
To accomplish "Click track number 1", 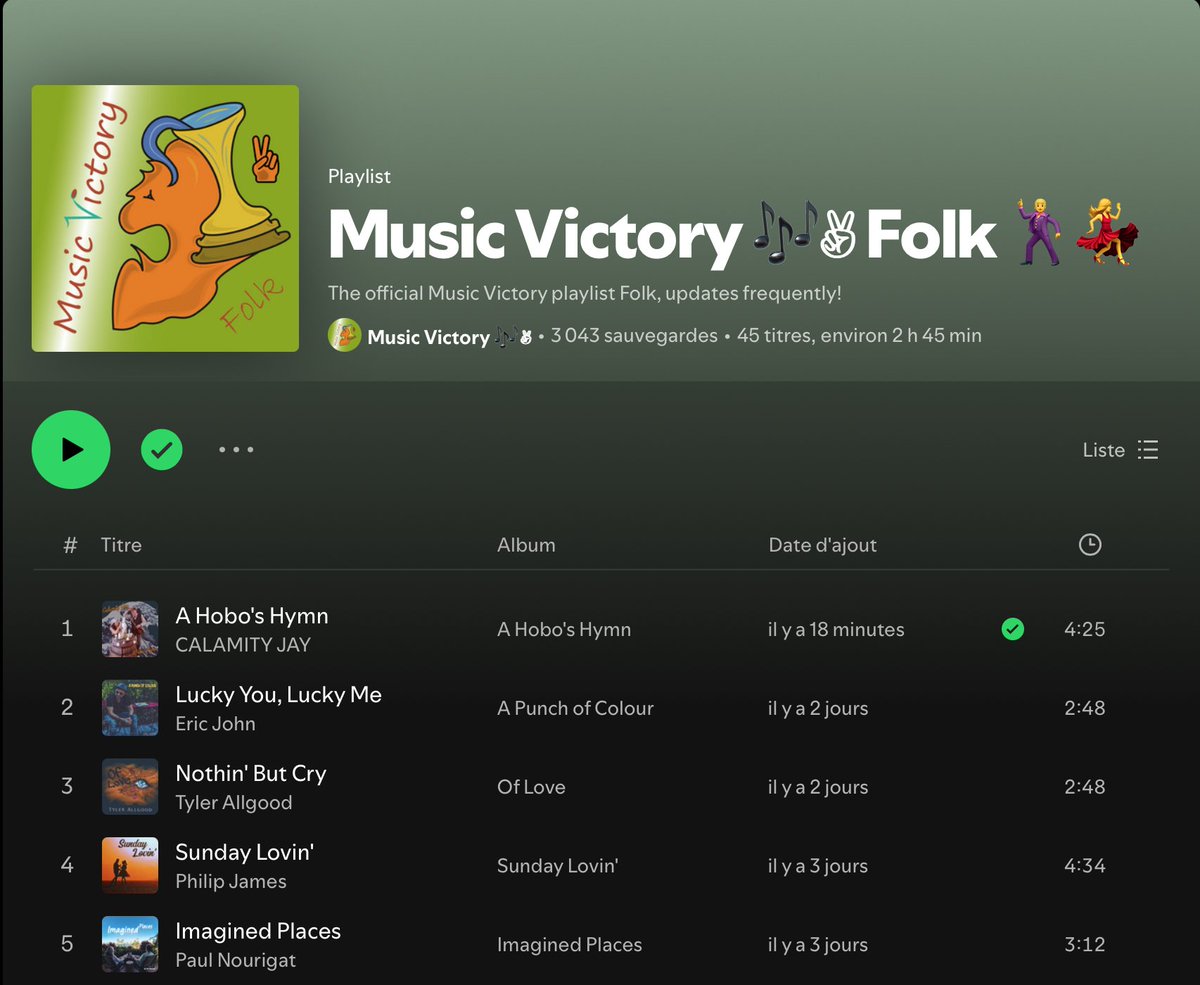I will (67, 629).
